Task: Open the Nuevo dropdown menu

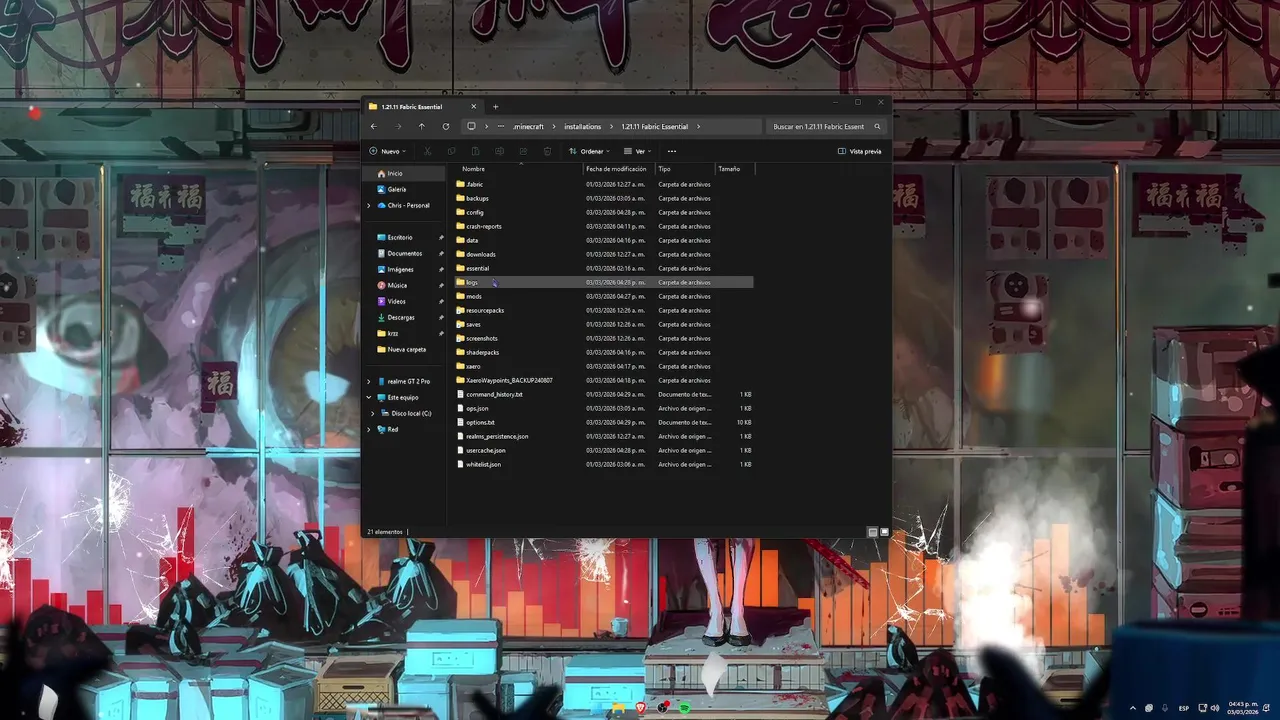Action: coord(388,151)
